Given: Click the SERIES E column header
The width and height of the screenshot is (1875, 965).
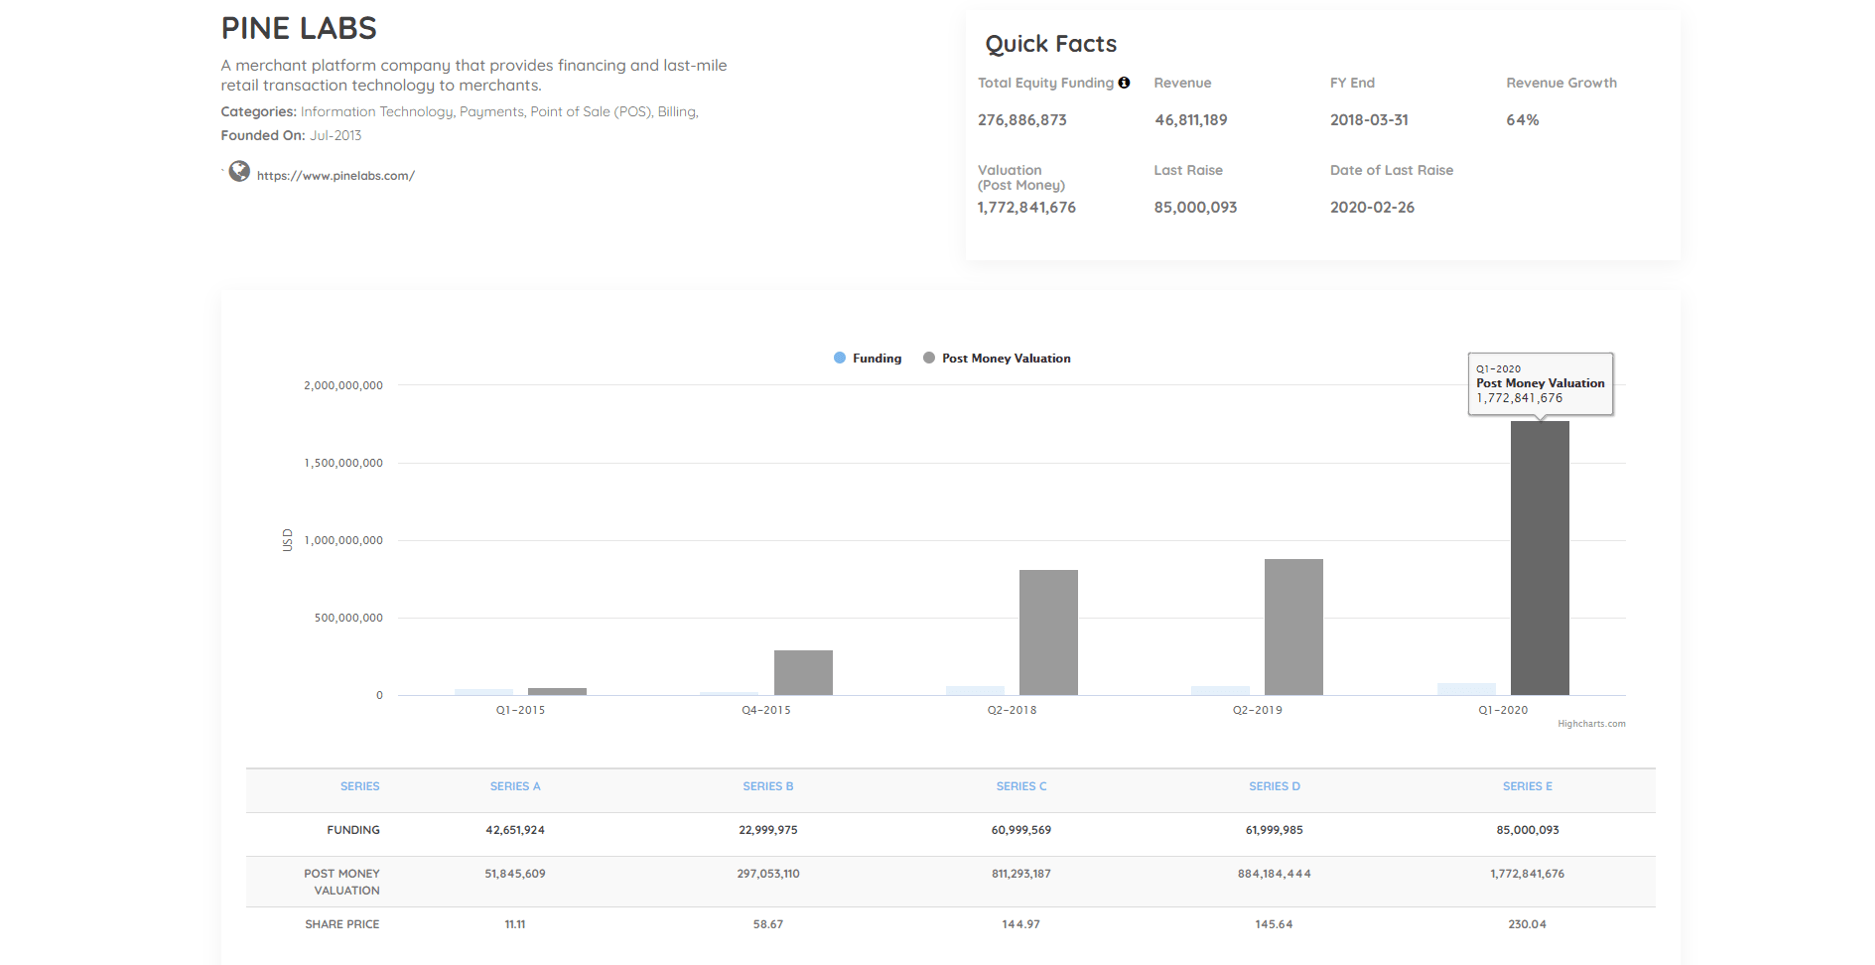Looking at the screenshot, I should pyautogui.click(x=1527, y=787).
